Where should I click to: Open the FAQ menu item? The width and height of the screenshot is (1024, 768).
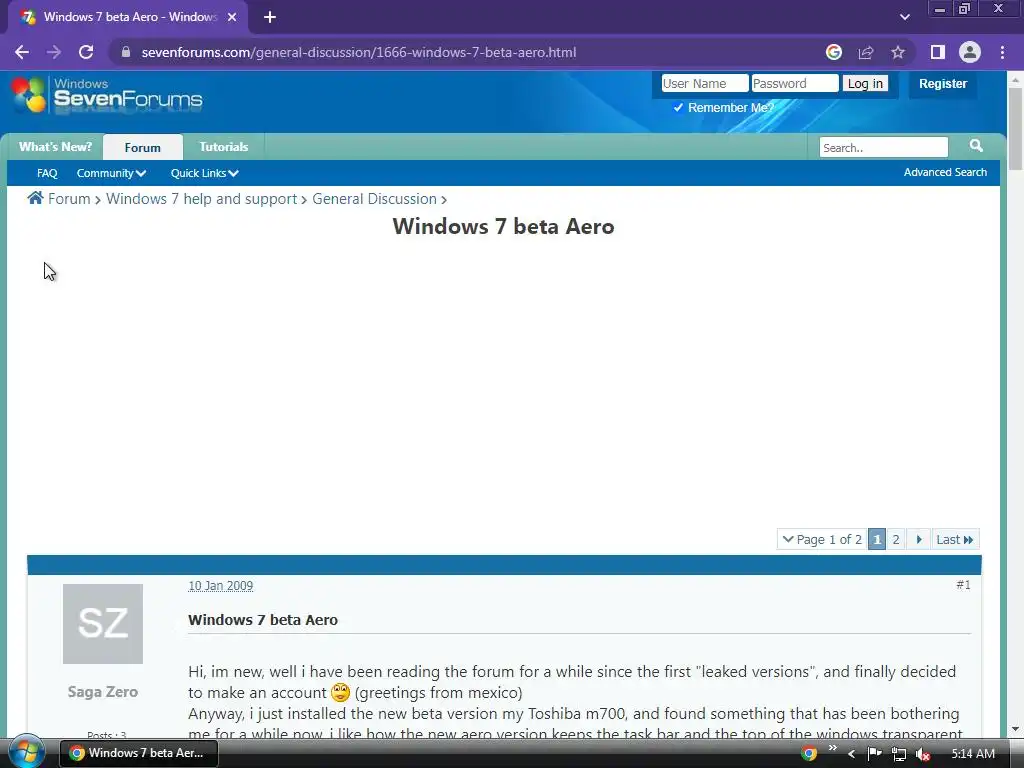[47, 173]
